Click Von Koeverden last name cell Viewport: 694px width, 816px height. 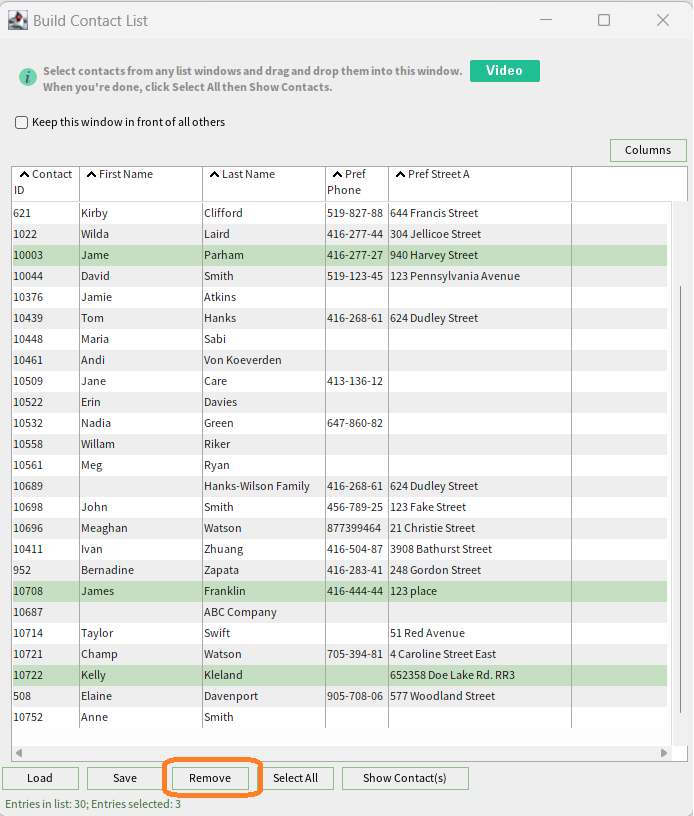(264, 360)
